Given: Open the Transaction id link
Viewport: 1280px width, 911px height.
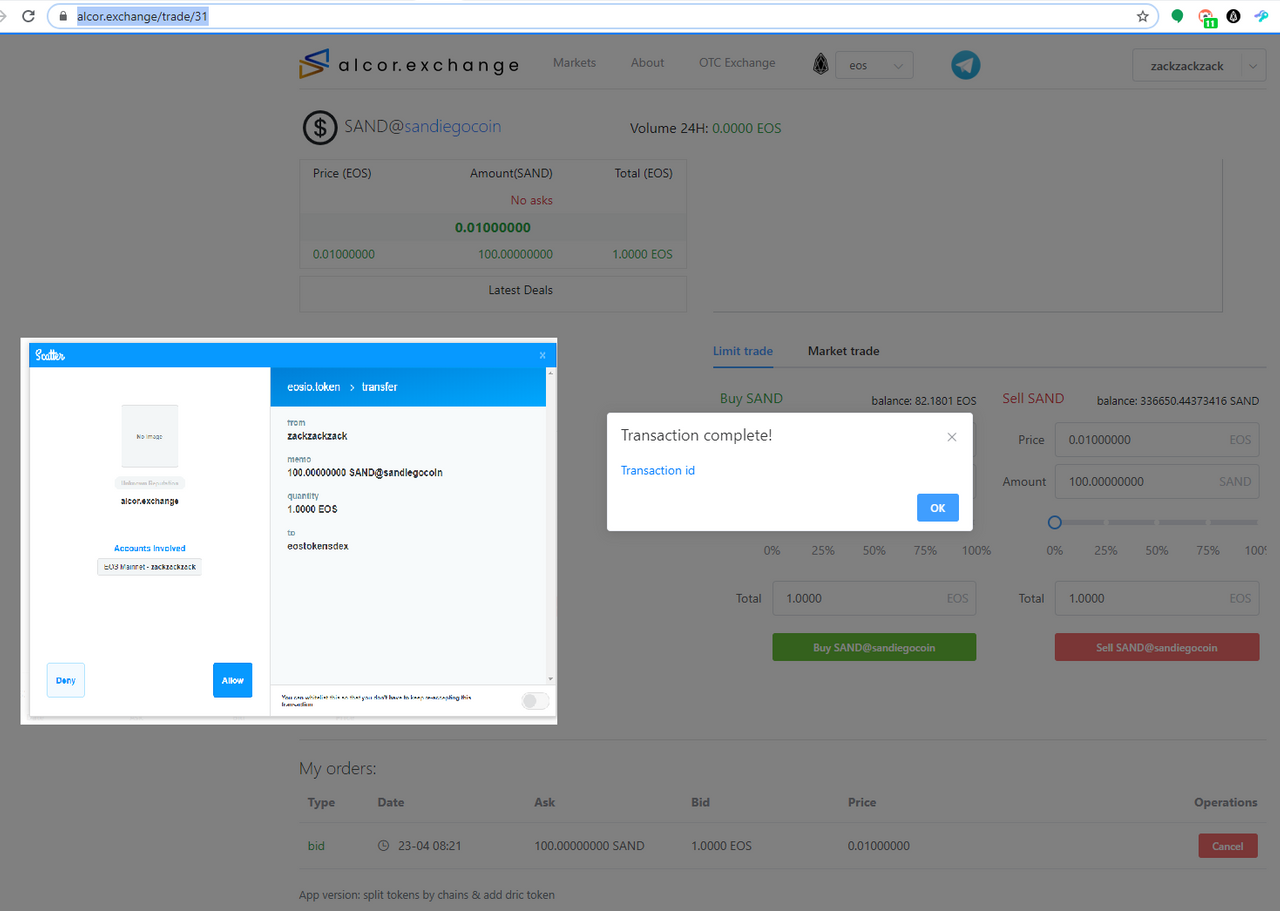Looking at the screenshot, I should pyautogui.click(x=658, y=470).
